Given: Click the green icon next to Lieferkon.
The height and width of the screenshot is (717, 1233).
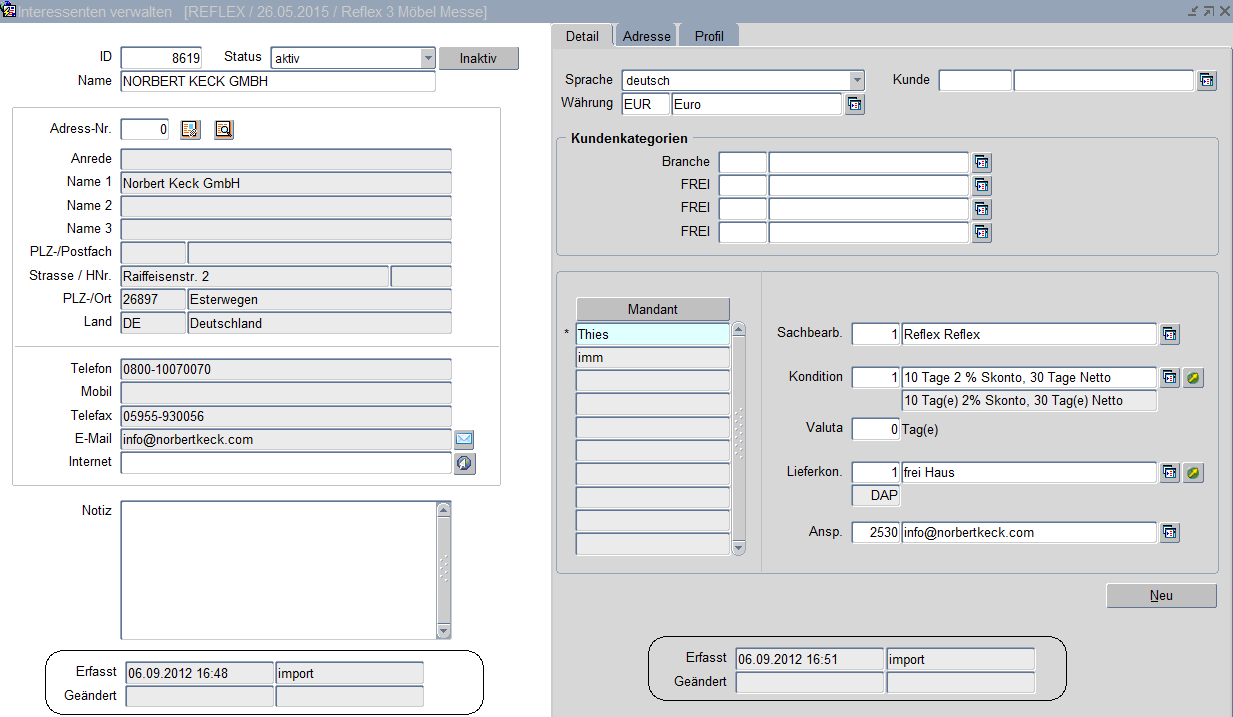Looking at the screenshot, I should [1193, 473].
